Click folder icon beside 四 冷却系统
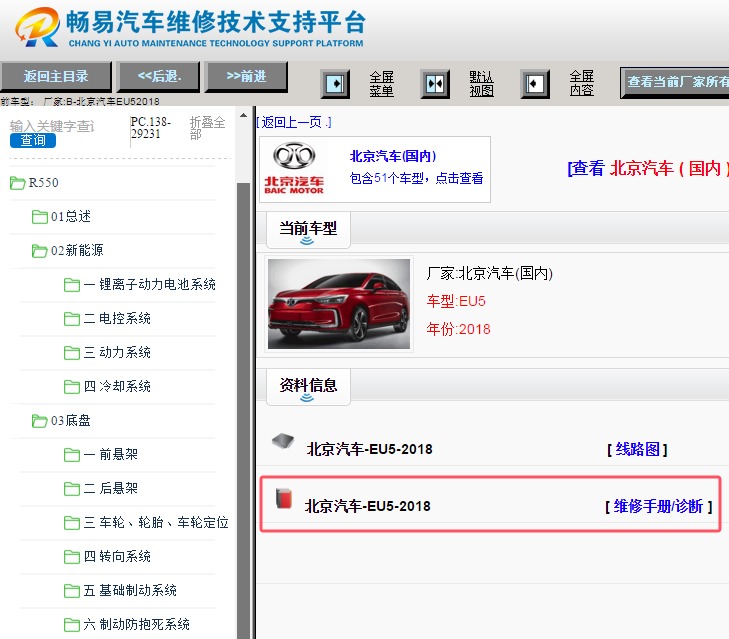Image resolution: width=729 pixels, height=639 pixels. [72, 386]
